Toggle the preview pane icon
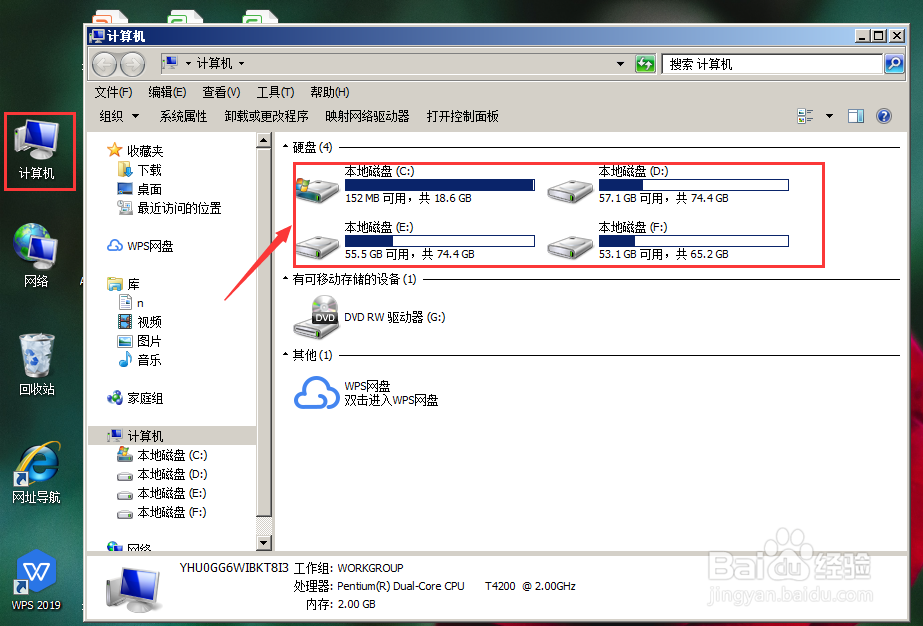923x626 pixels. (855, 115)
